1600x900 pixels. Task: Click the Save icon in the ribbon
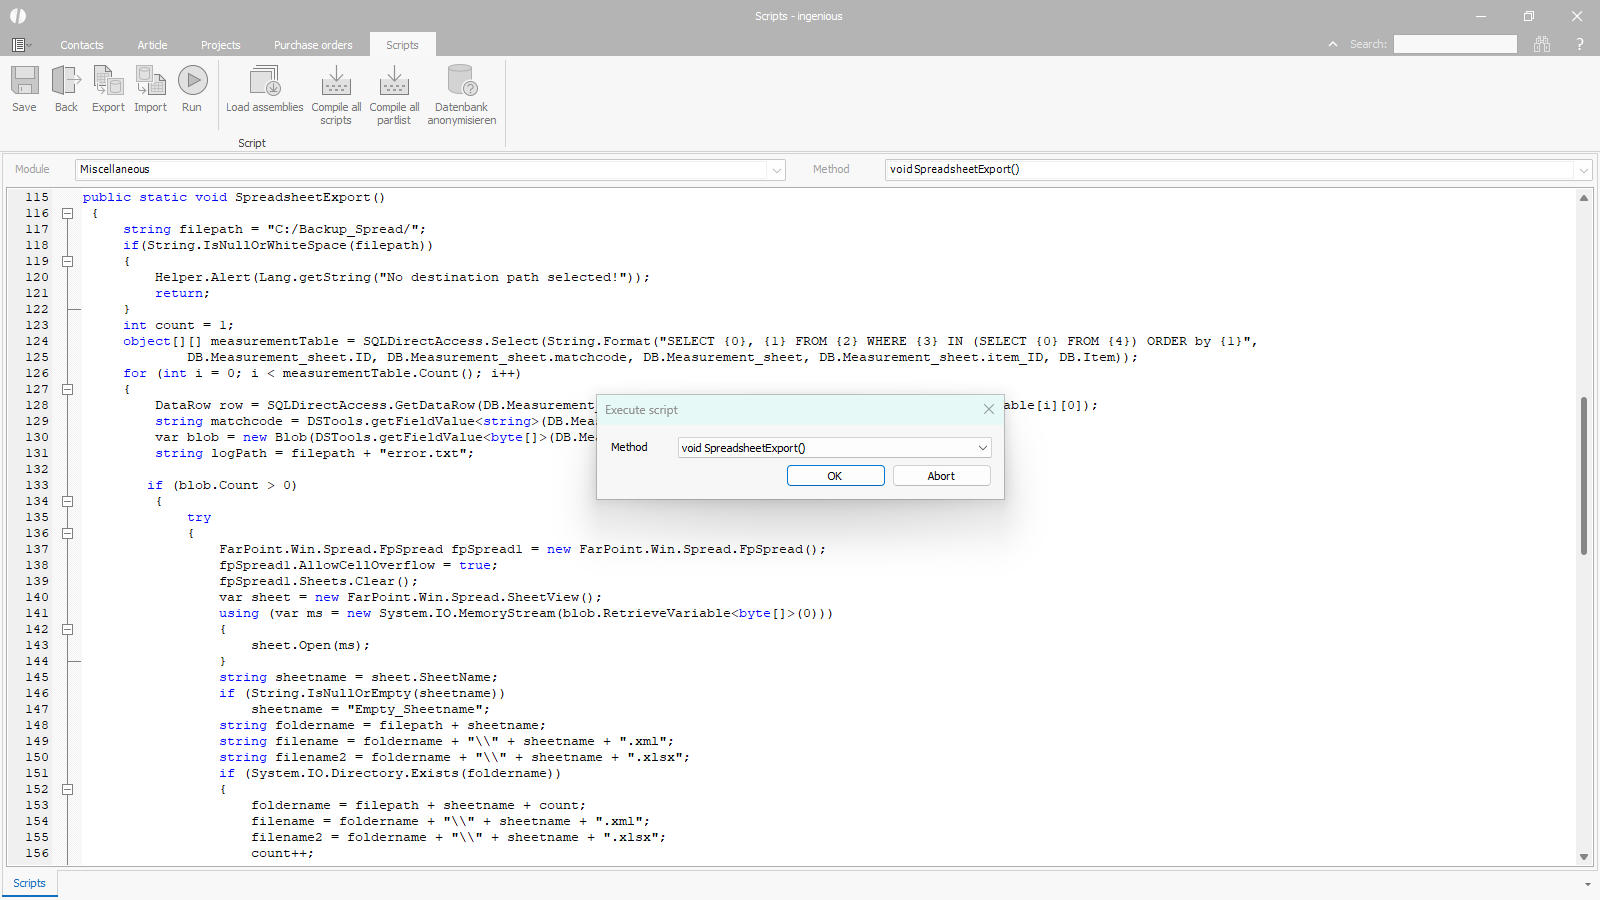[24, 82]
